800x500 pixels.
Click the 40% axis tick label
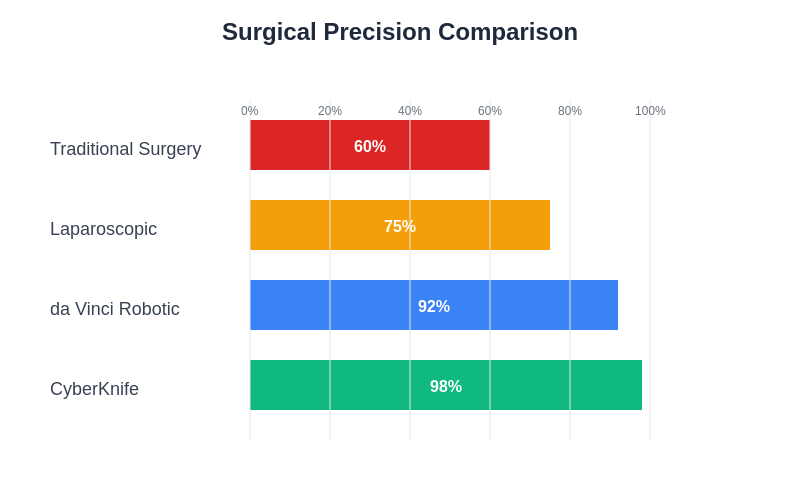tap(410, 111)
